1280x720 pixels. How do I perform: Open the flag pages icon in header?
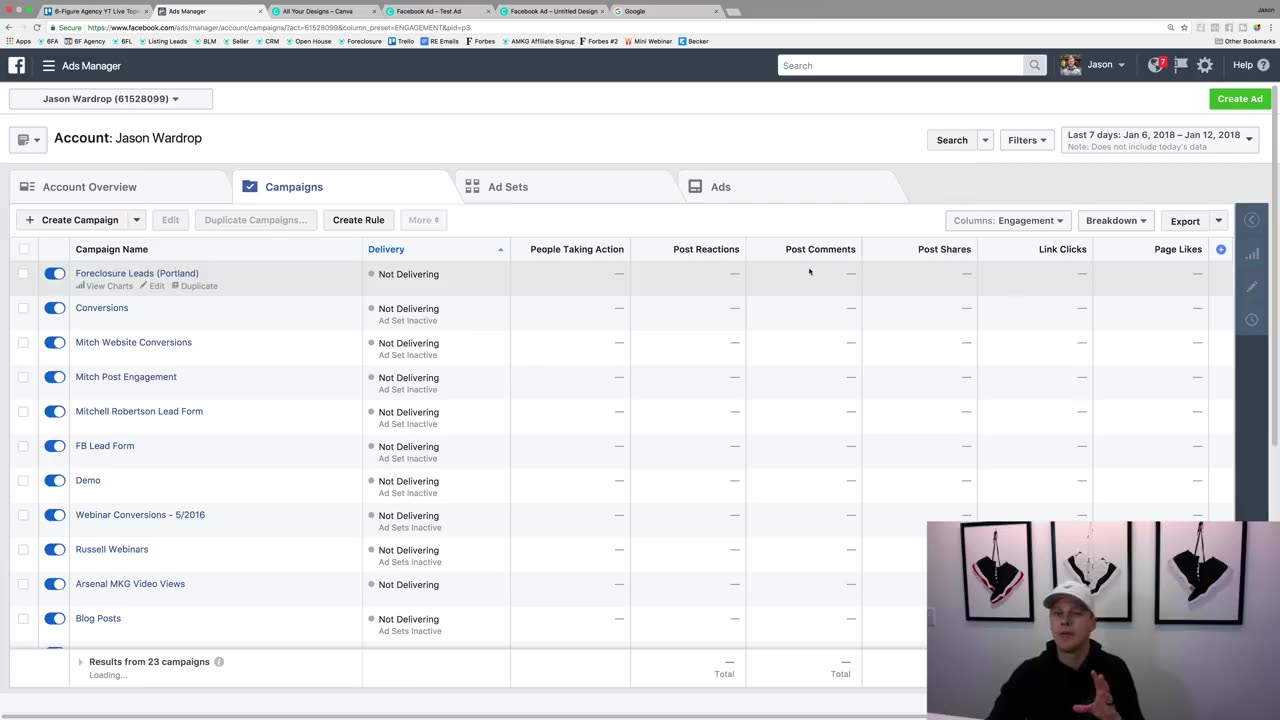point(1181,65)
